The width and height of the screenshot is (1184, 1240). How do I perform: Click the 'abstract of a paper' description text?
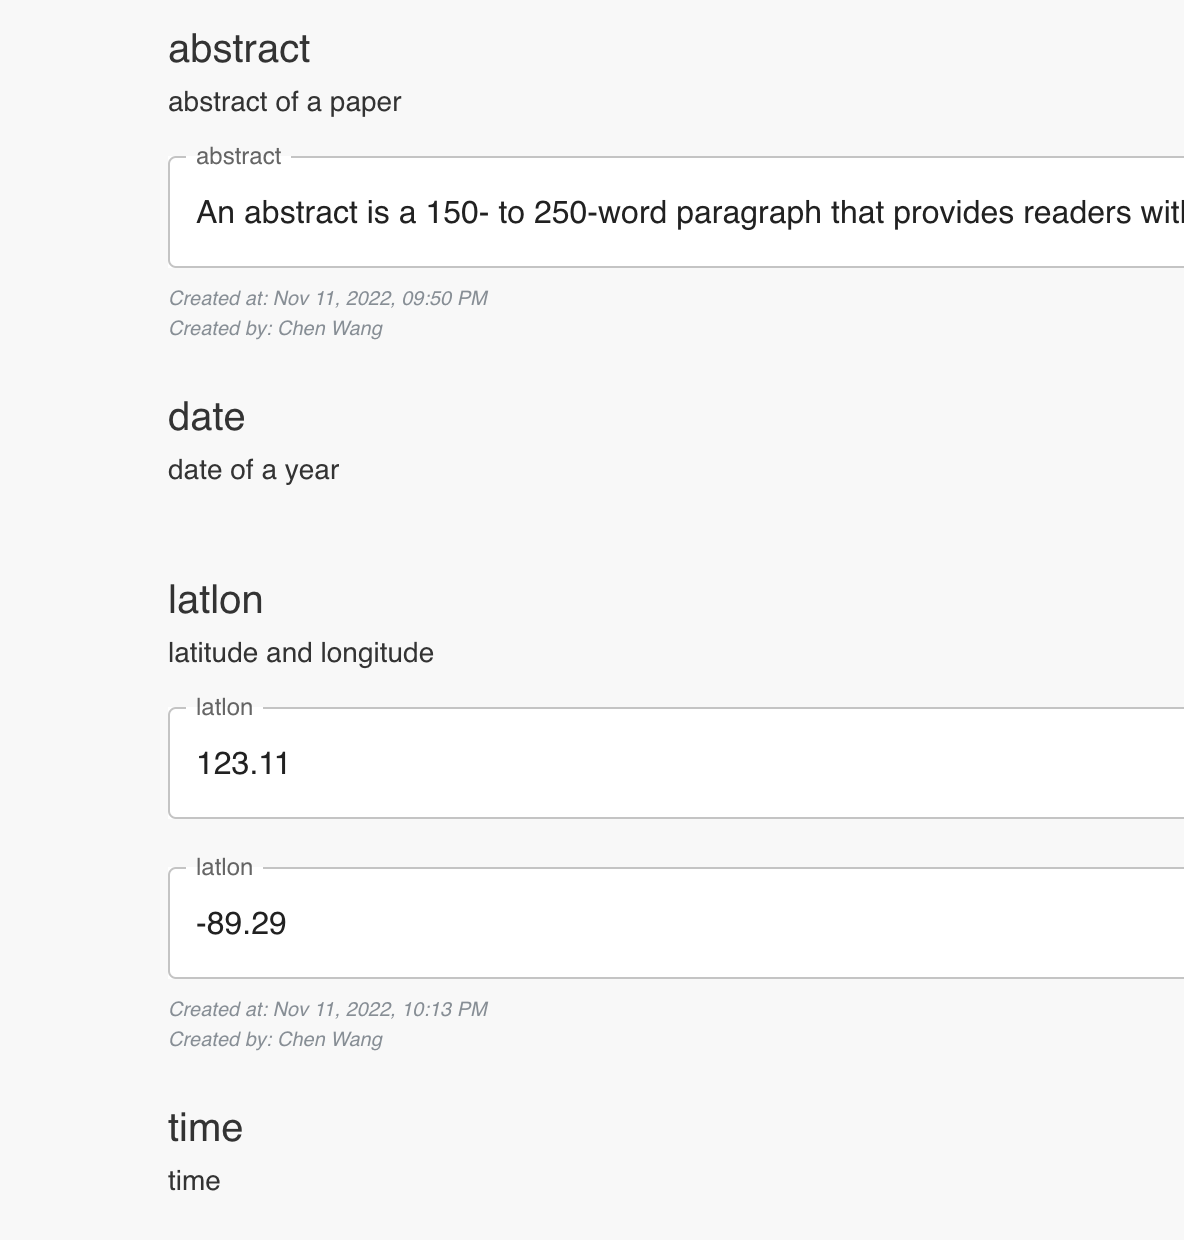(285, 102)
